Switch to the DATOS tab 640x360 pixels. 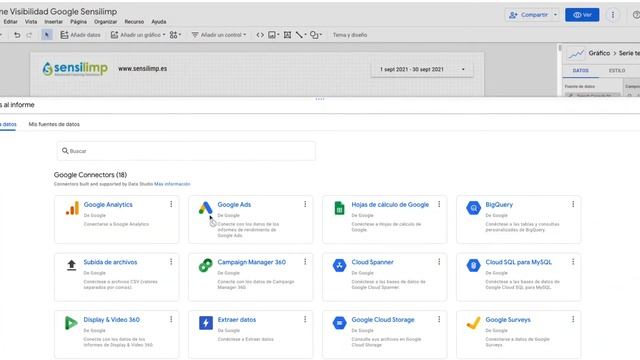pos(580,71)
